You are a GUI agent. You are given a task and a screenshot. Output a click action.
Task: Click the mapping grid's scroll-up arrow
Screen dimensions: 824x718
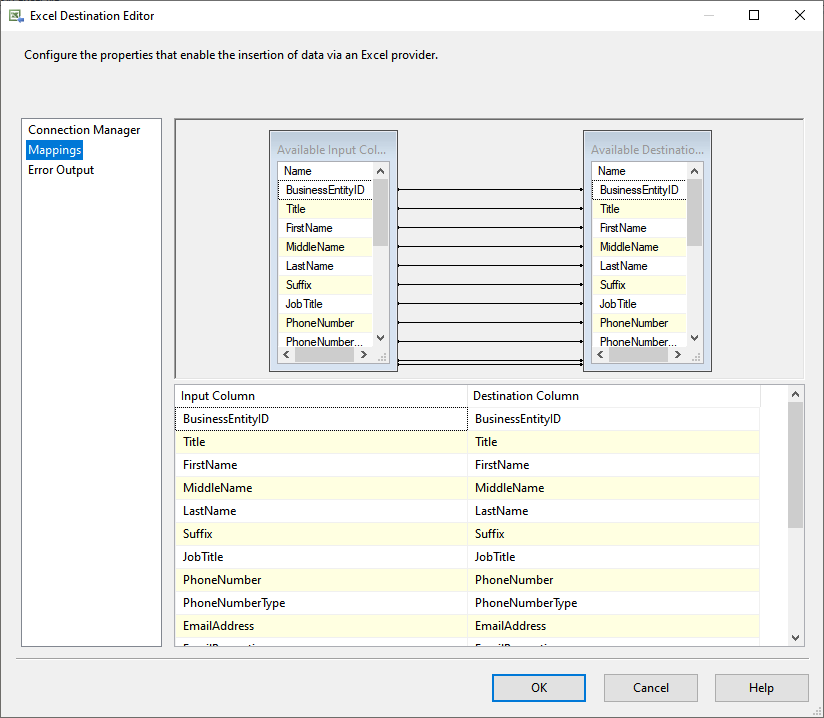(x=795, y=395)
